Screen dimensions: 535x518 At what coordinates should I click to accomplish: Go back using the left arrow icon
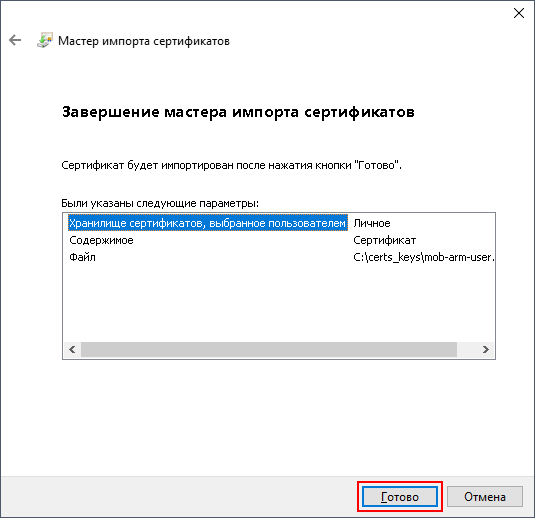pyautogui.click(x=15, y=40)
